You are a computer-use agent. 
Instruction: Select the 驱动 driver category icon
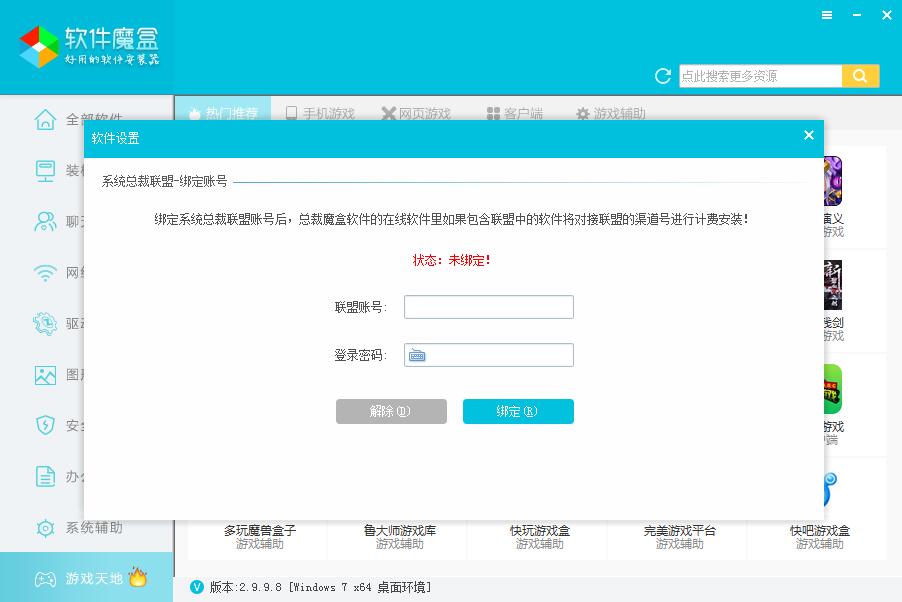(44, 323)
